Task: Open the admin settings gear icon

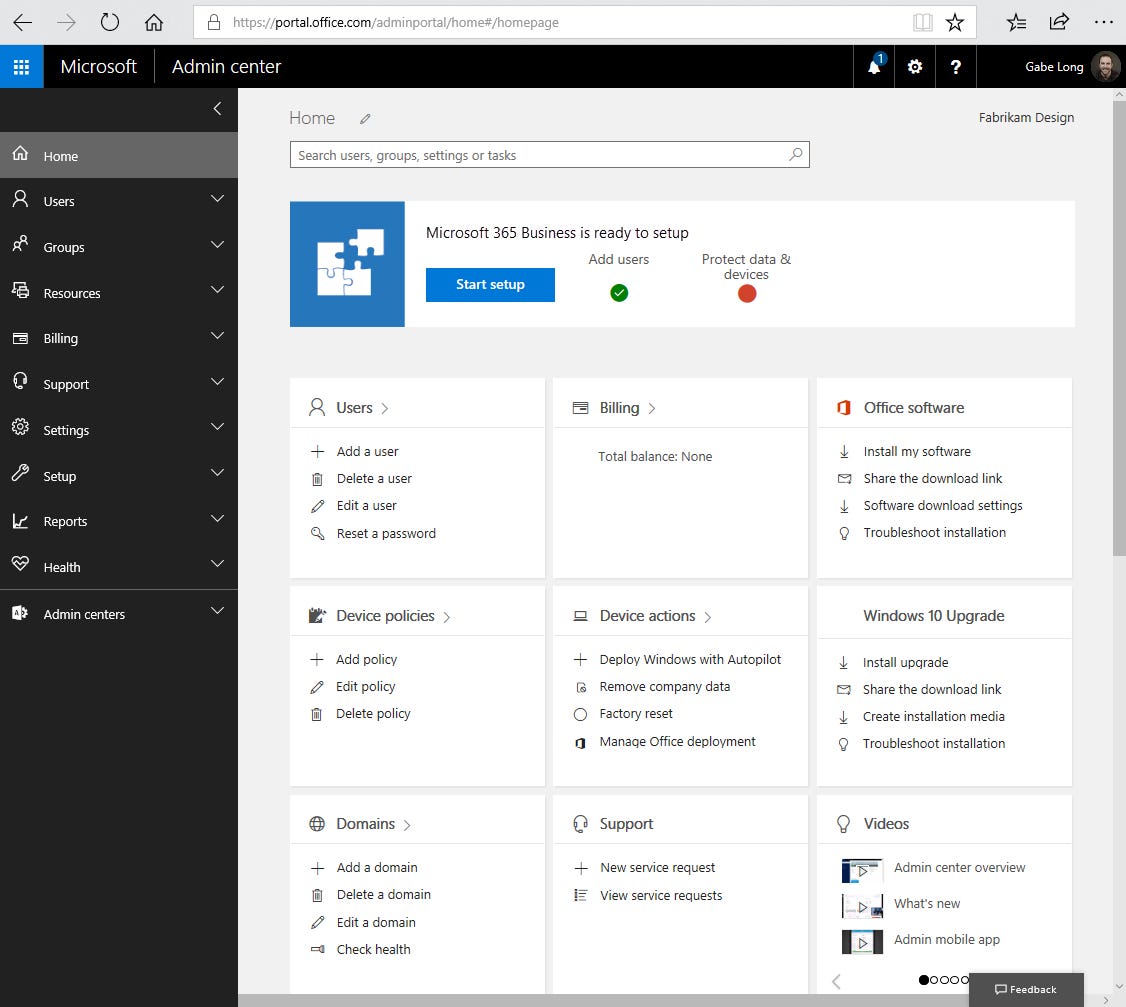Action: tap(914, 66)
